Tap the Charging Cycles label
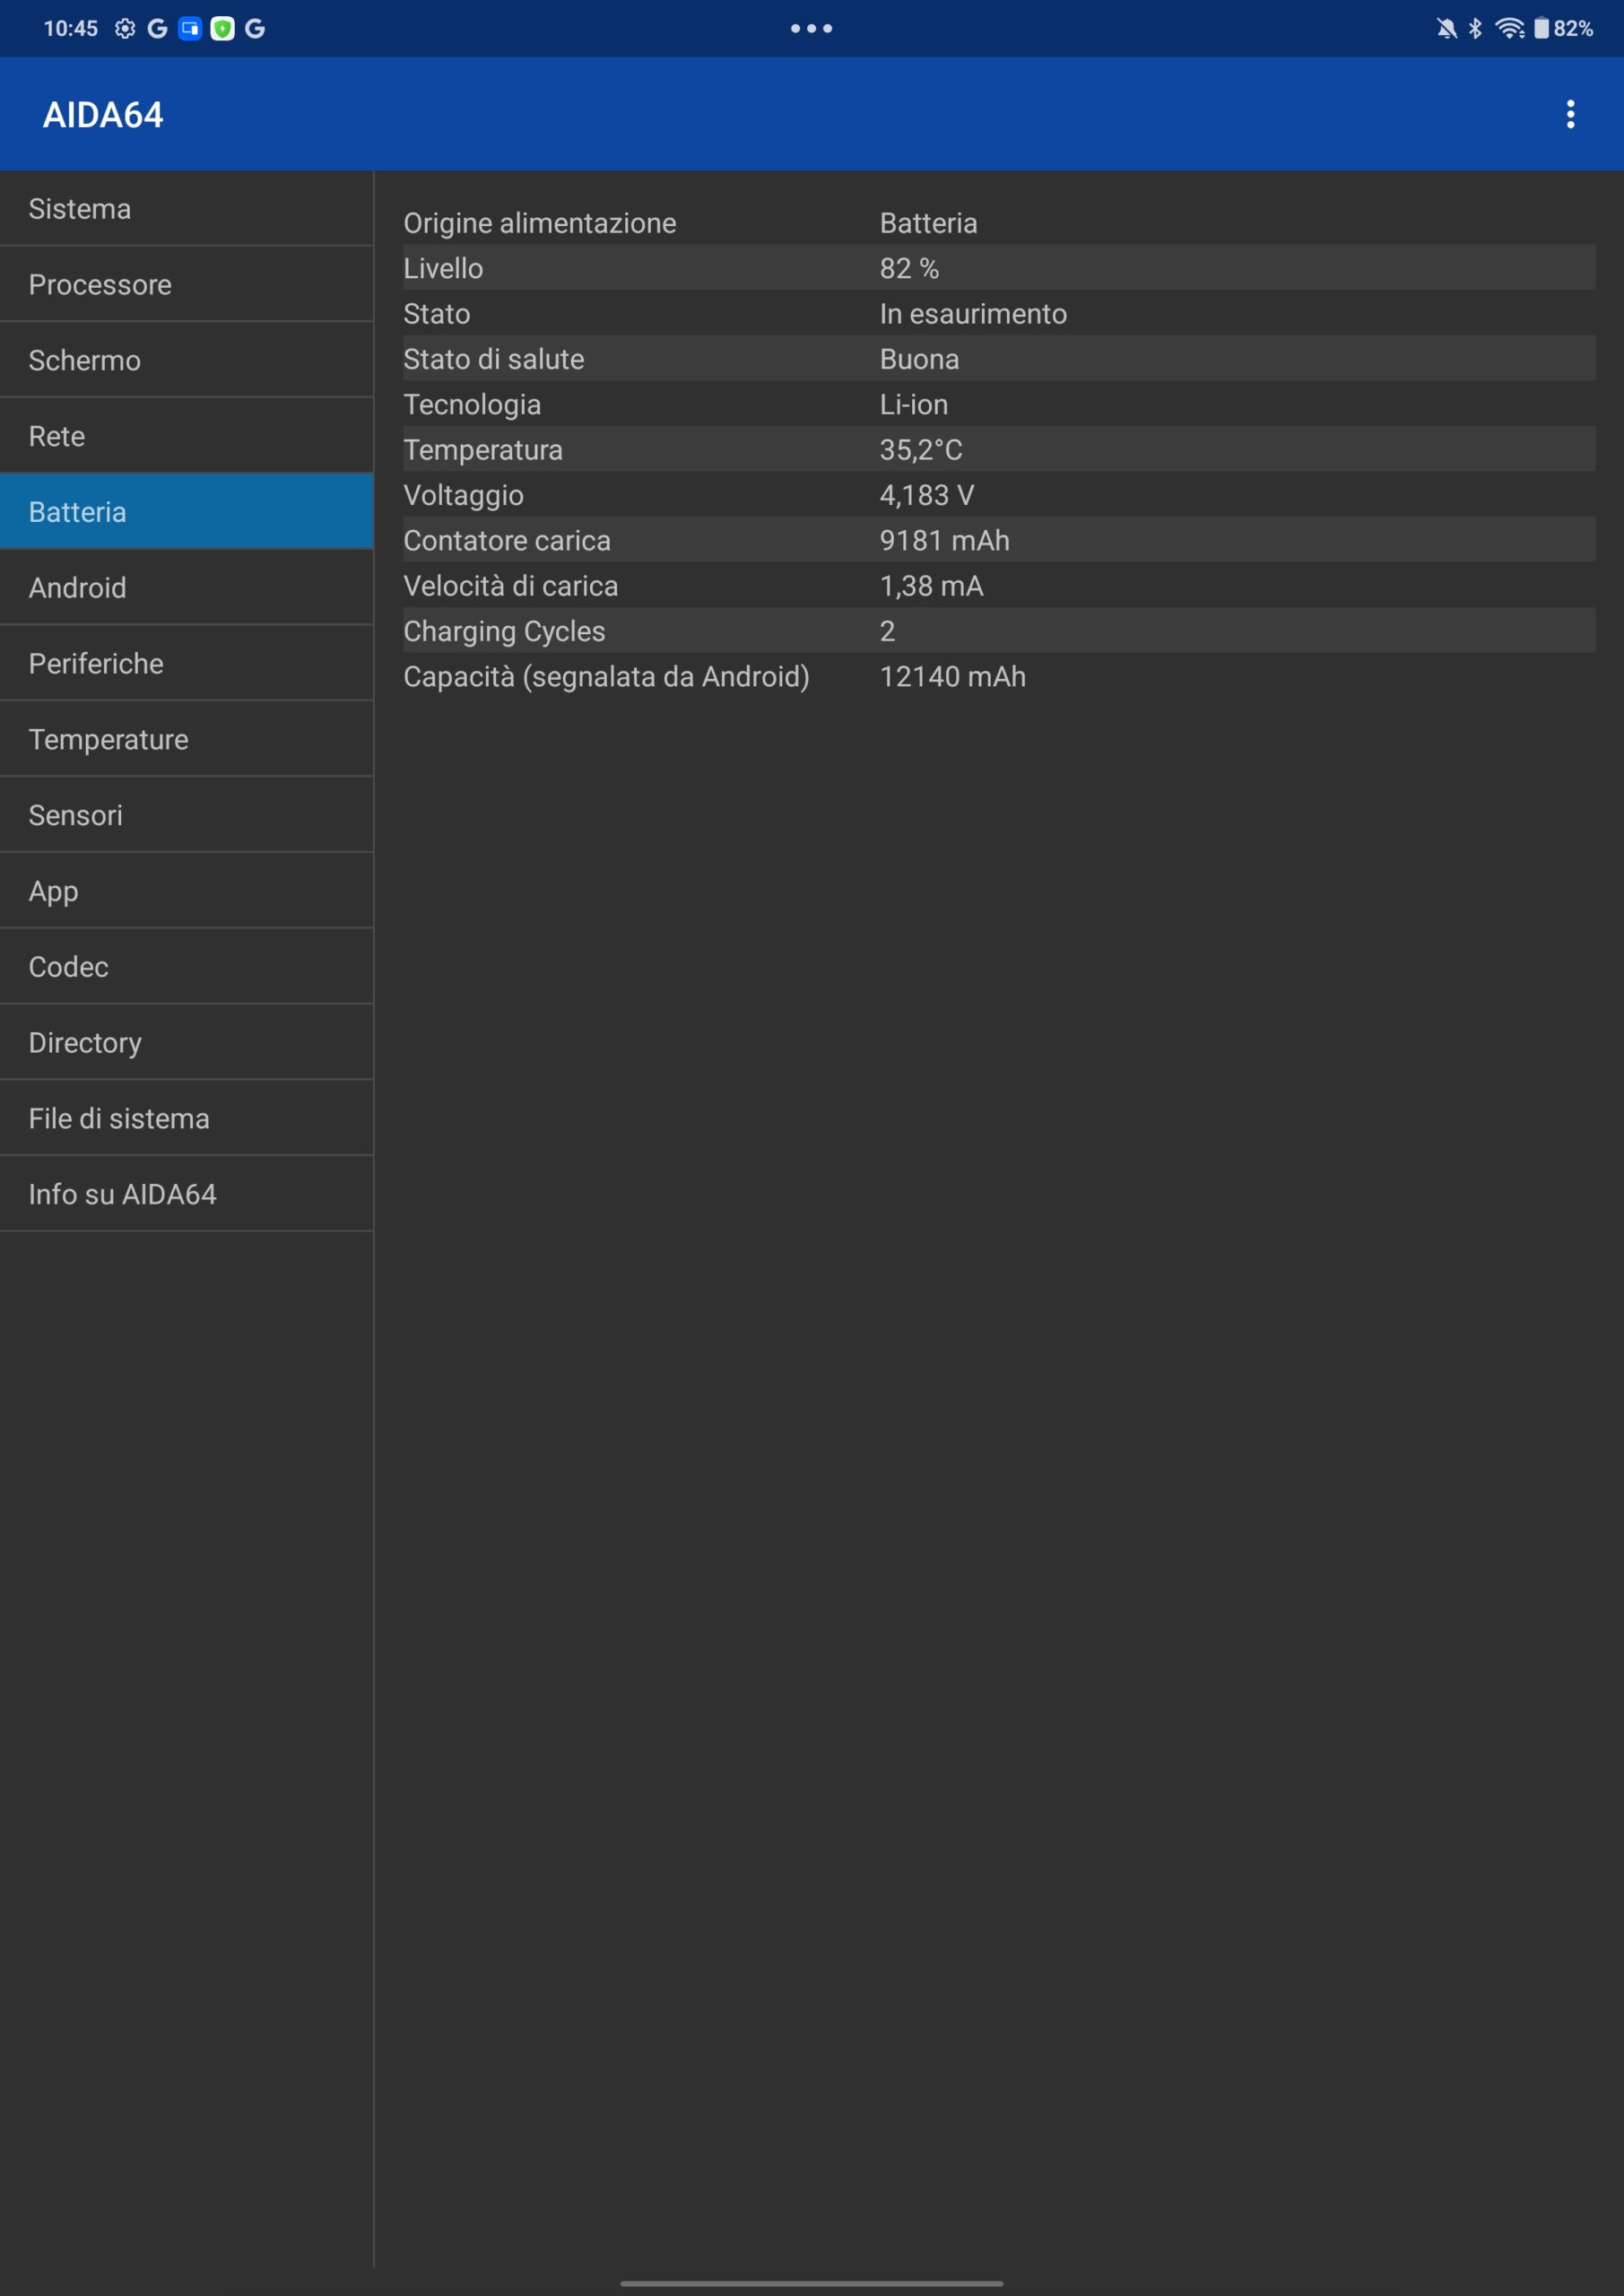 click(x=505, y=631)
